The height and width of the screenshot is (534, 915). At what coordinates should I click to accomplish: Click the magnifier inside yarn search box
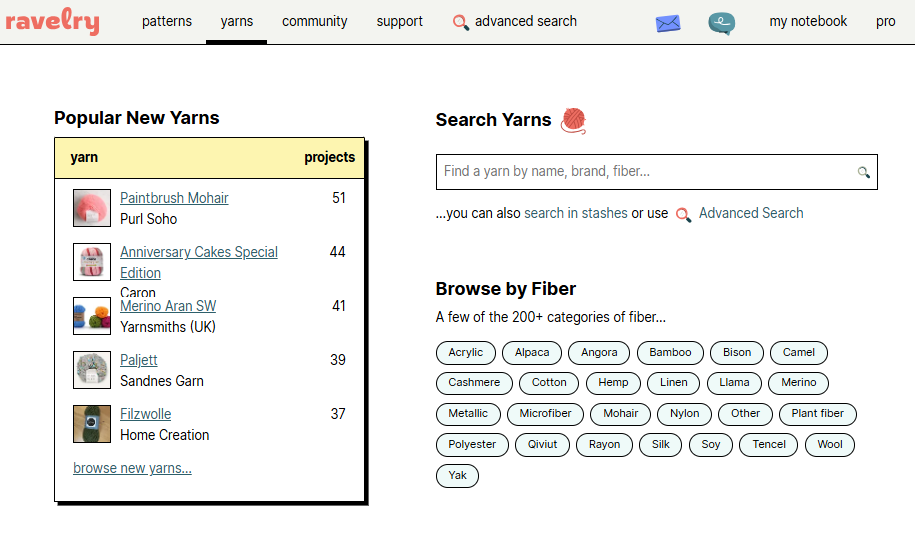[863, 173]
